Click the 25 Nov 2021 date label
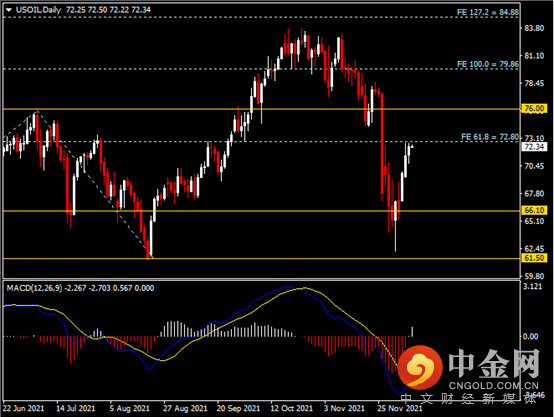Viewport: 554px width, 417px height. pos(400,409)
